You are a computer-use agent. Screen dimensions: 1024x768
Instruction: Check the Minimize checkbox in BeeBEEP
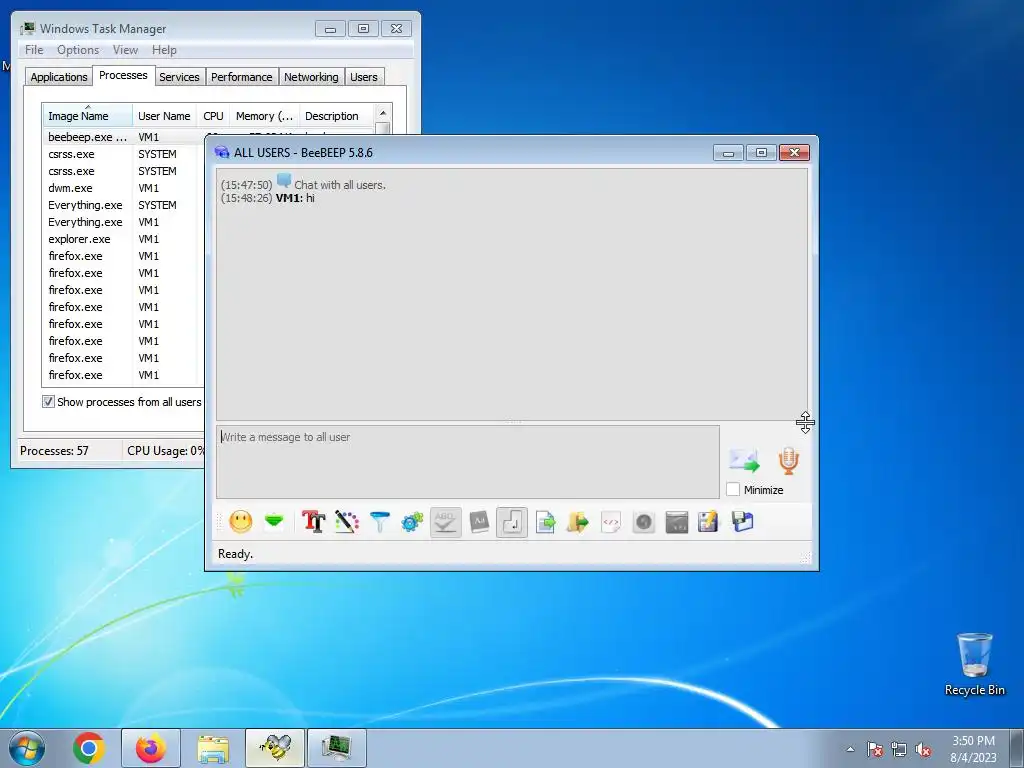(733, 489)
